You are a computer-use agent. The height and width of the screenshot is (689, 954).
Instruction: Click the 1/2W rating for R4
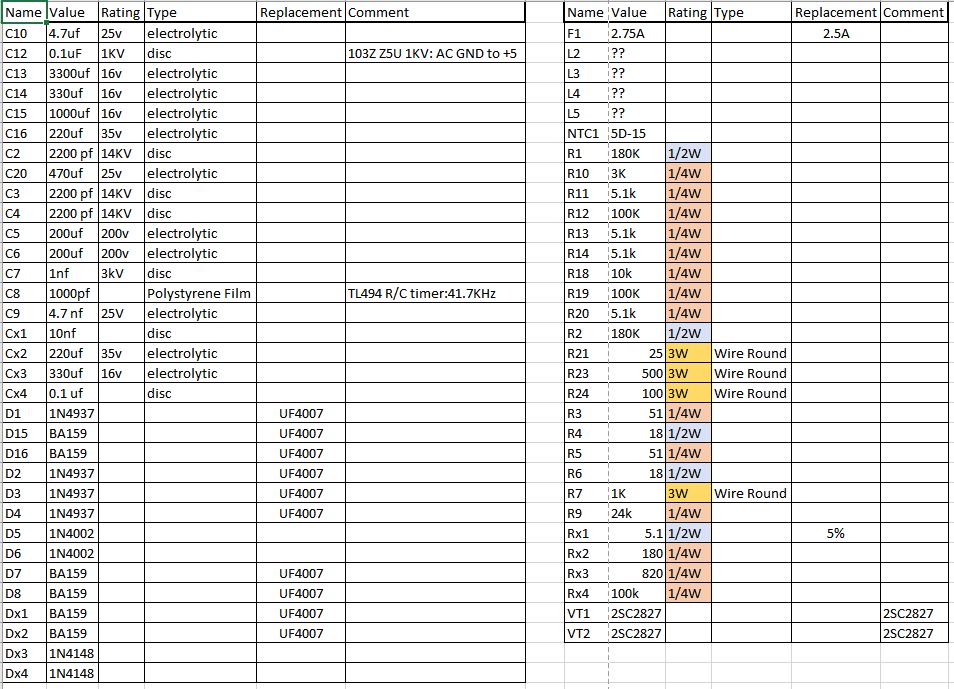tap(688, 434)
